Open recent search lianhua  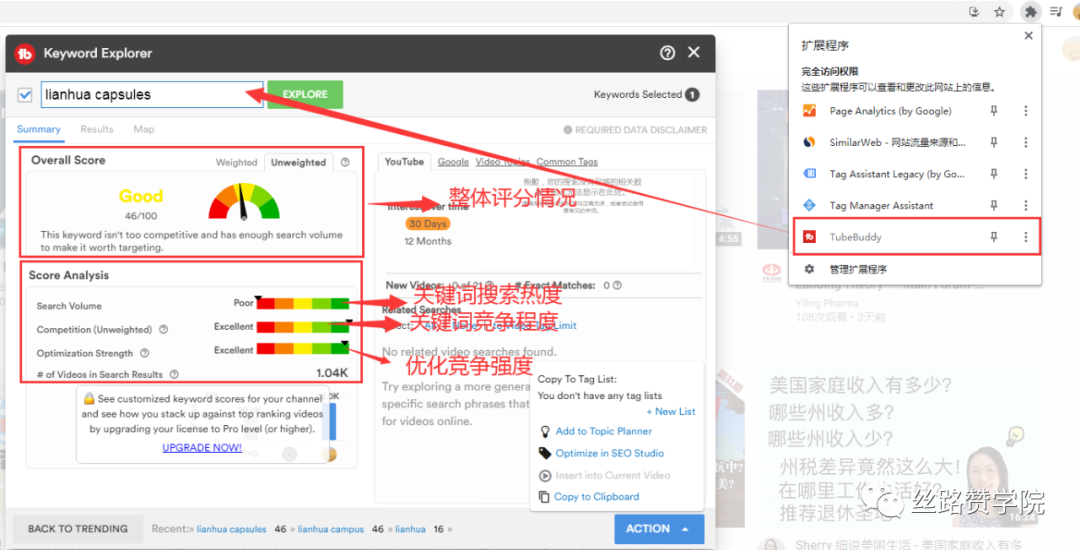click(410, 529)
